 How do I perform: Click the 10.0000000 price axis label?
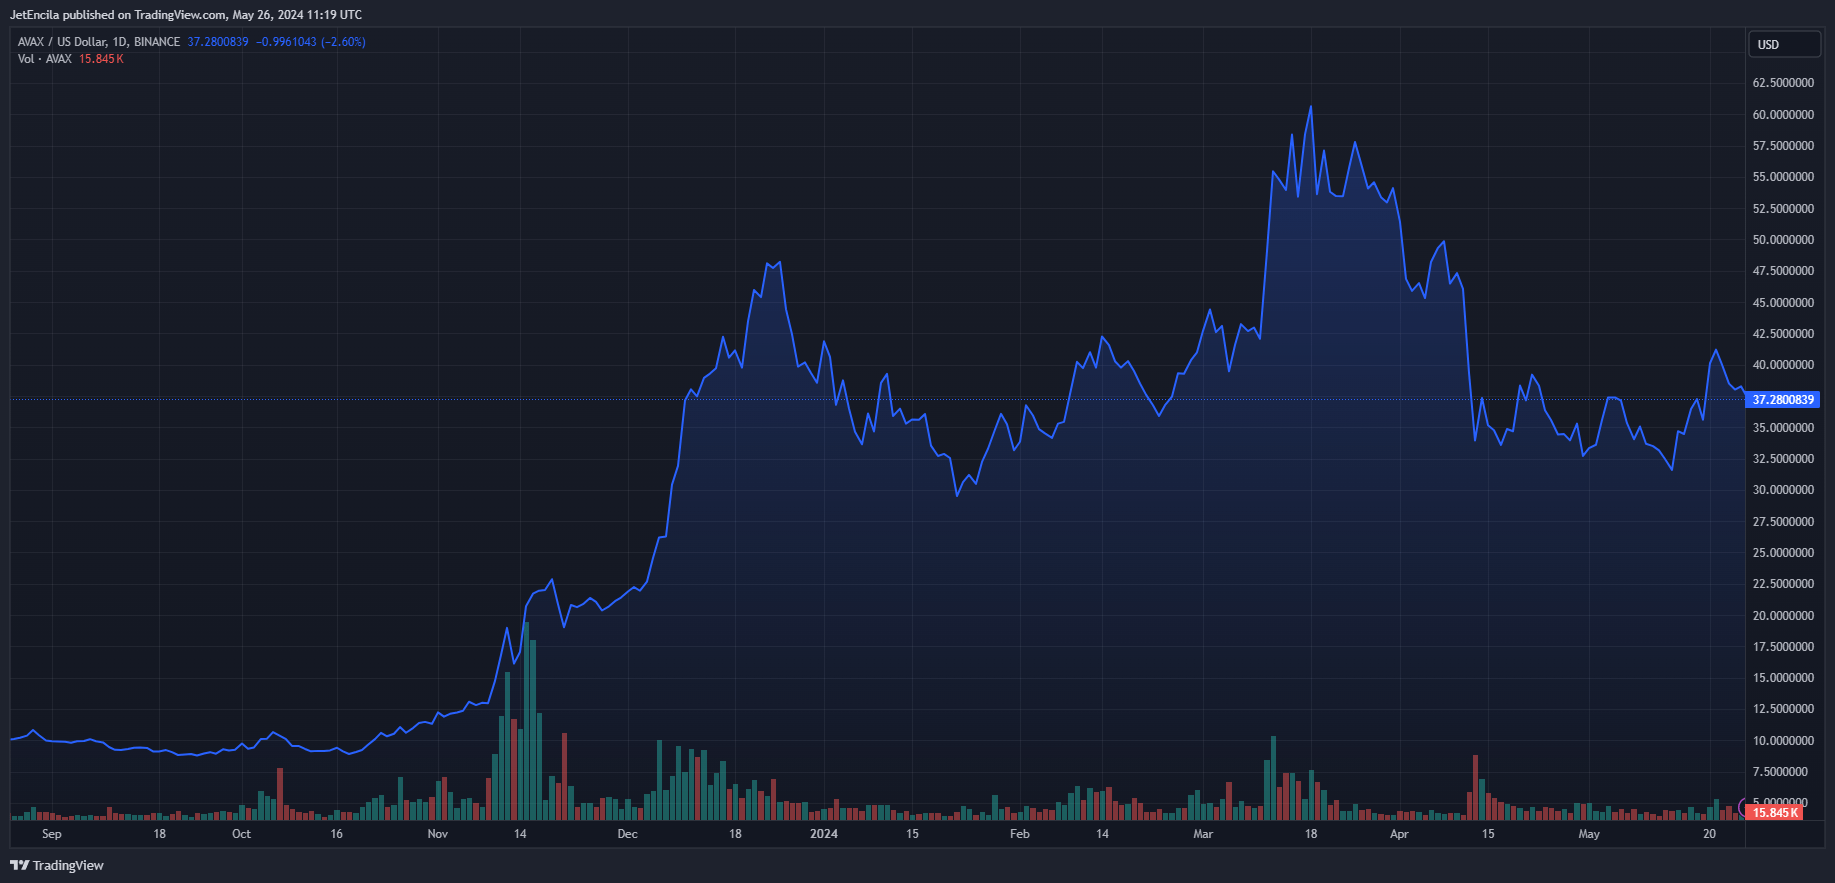point(1783,741)
